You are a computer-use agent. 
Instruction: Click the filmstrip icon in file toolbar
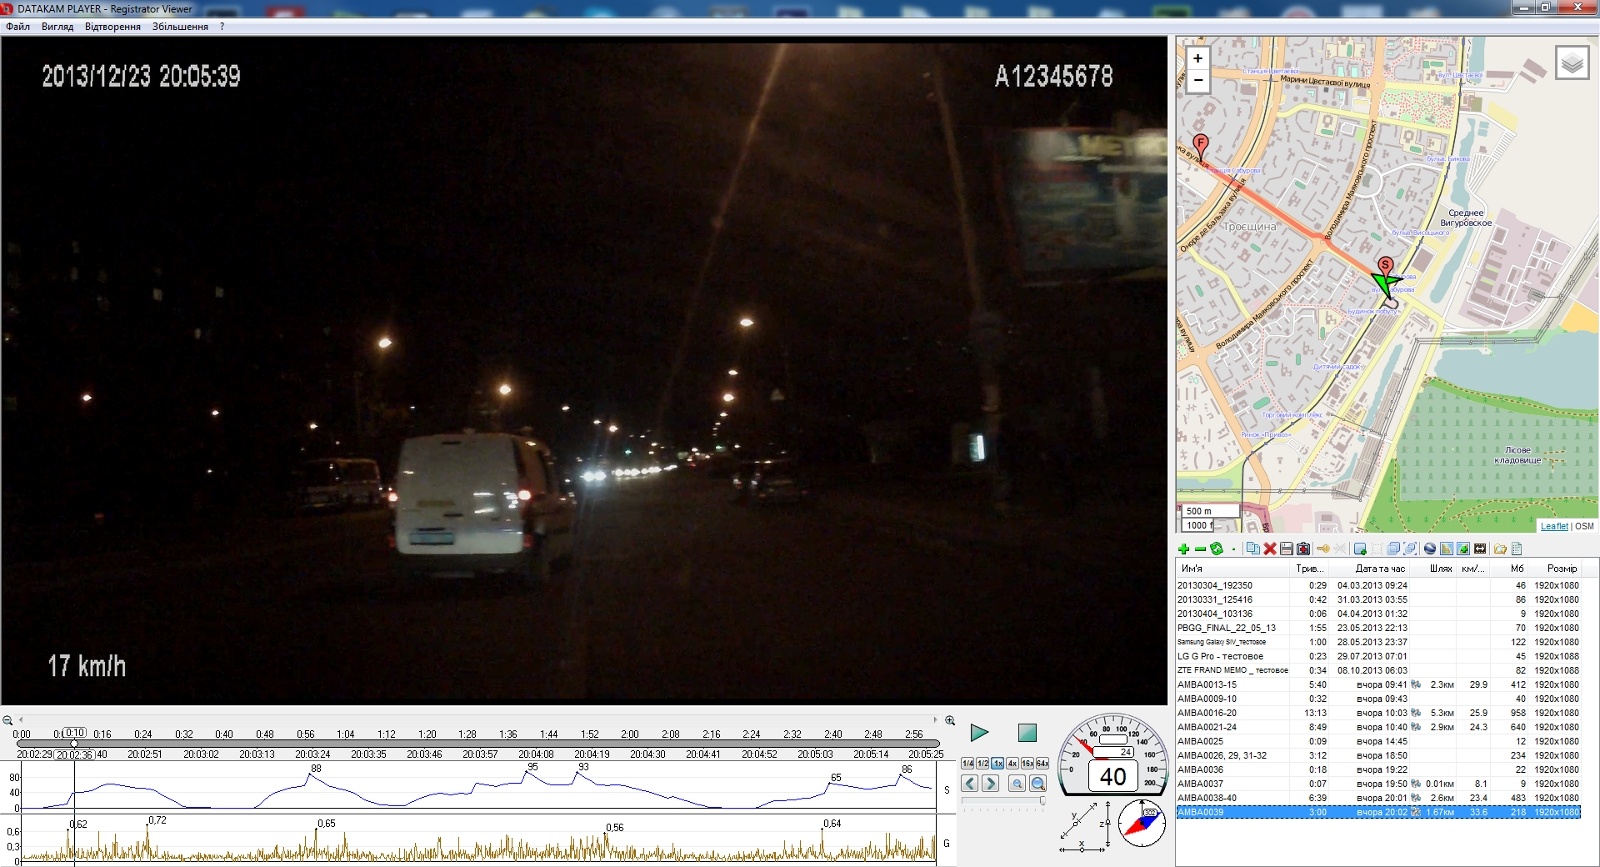click(1480, 549)
